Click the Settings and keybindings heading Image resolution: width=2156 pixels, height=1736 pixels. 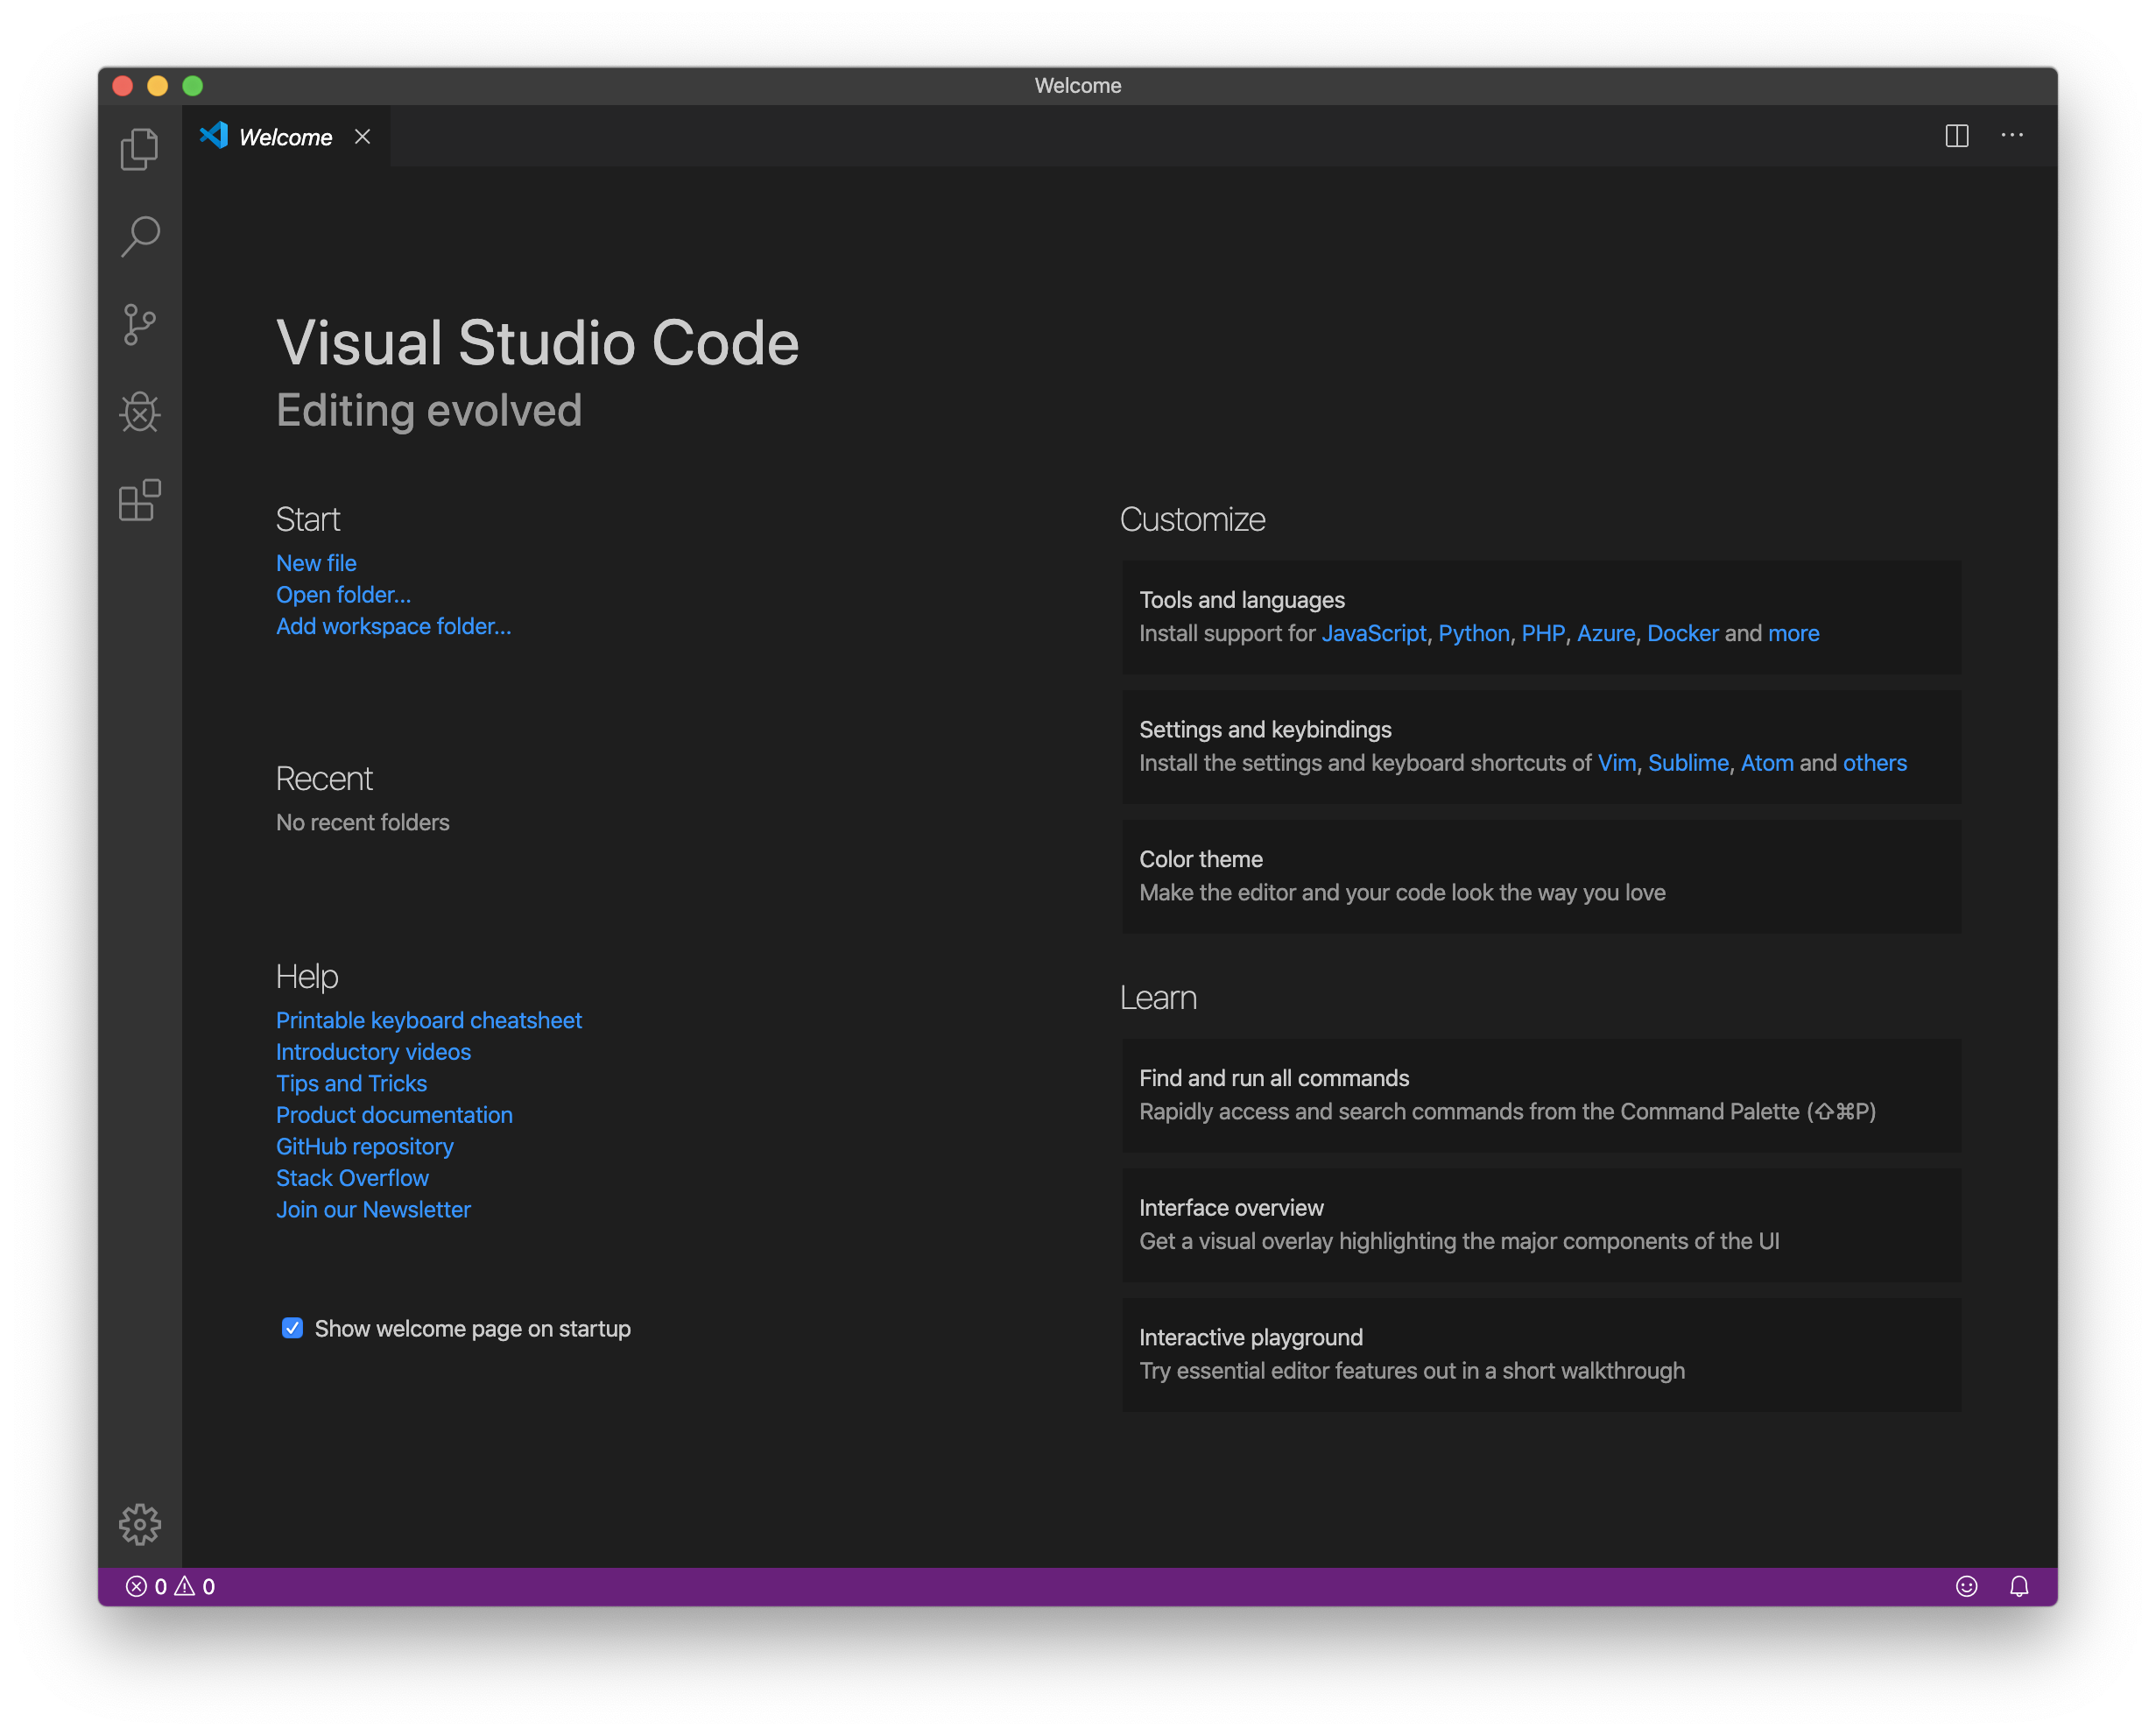click(x=1265, y=730)
